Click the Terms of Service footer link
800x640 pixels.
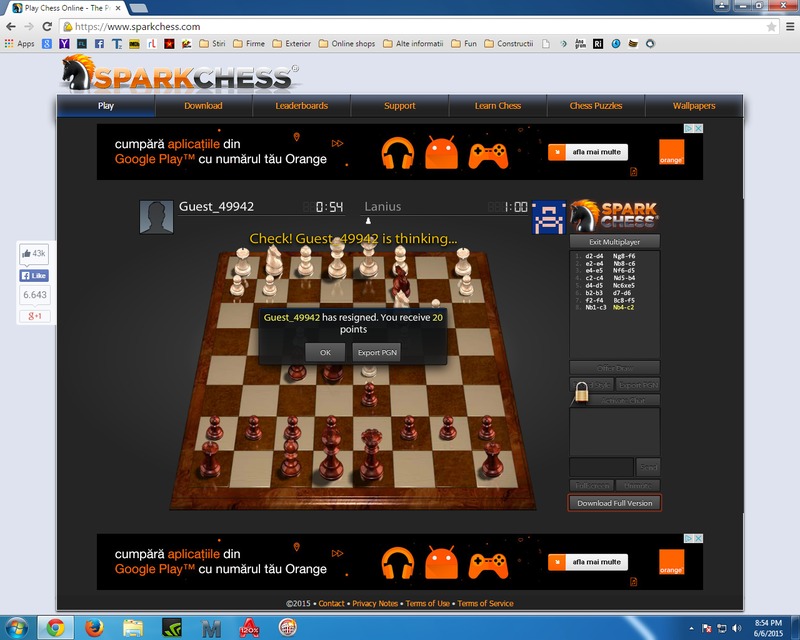point(485,603)
